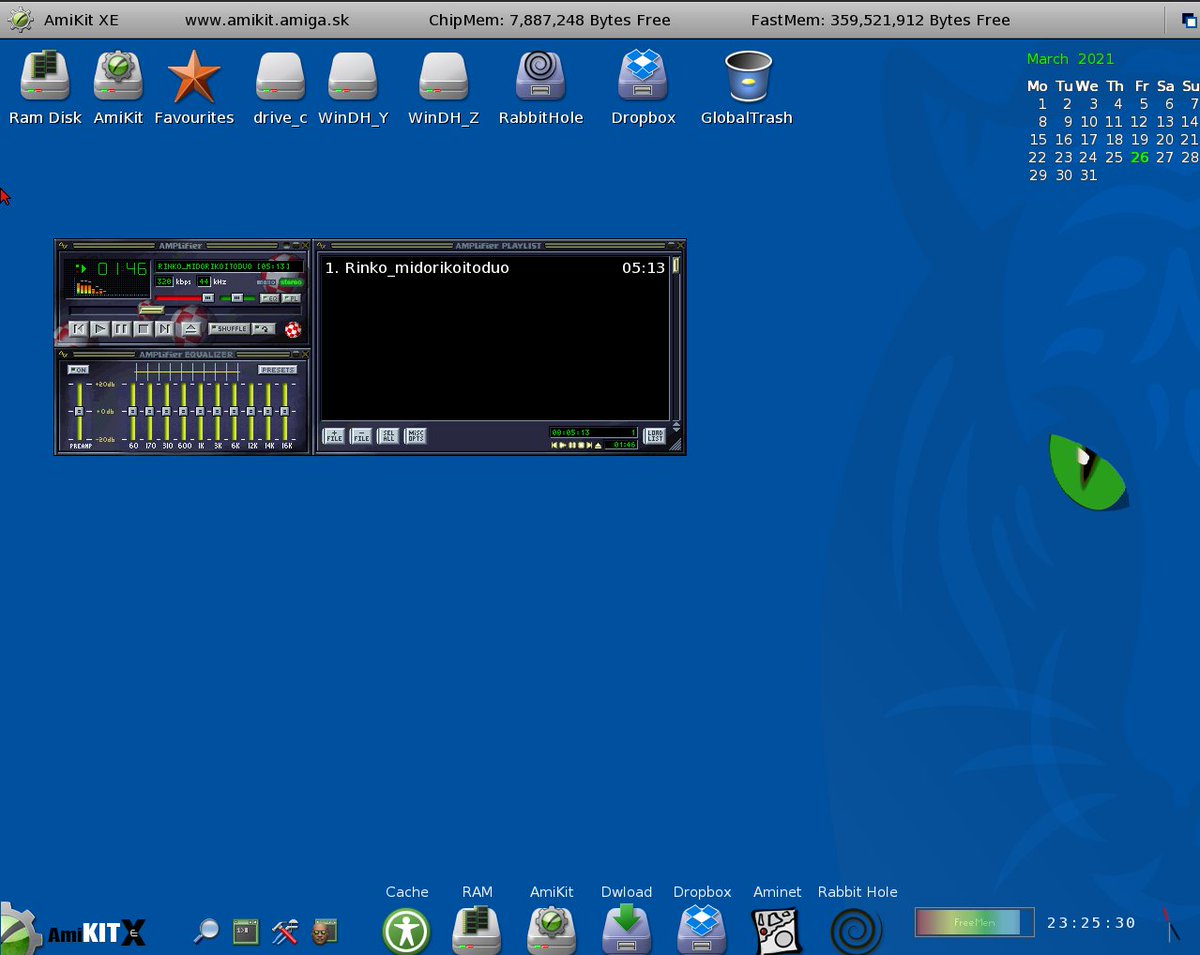This screenshot has height=955, width=1200.
Task: Toggle the EQ window button
Action: pyautogui.click(x=270, y=298)
